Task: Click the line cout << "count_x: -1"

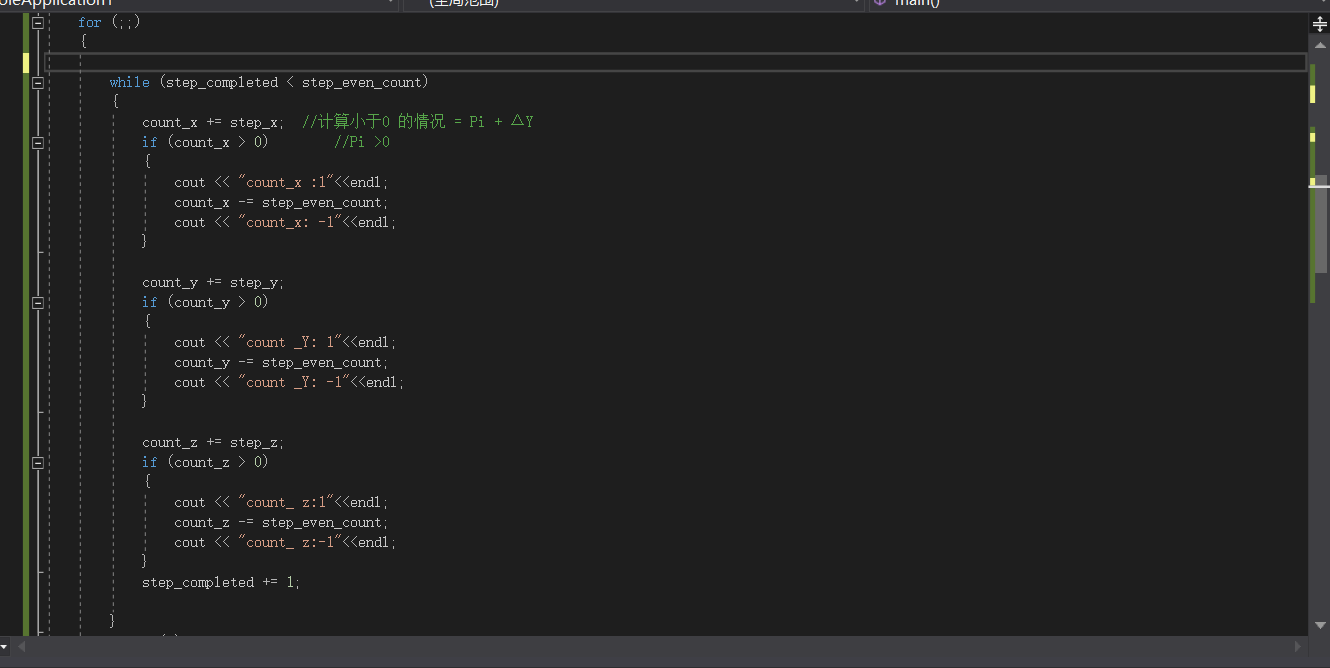Action: (285, 223)
